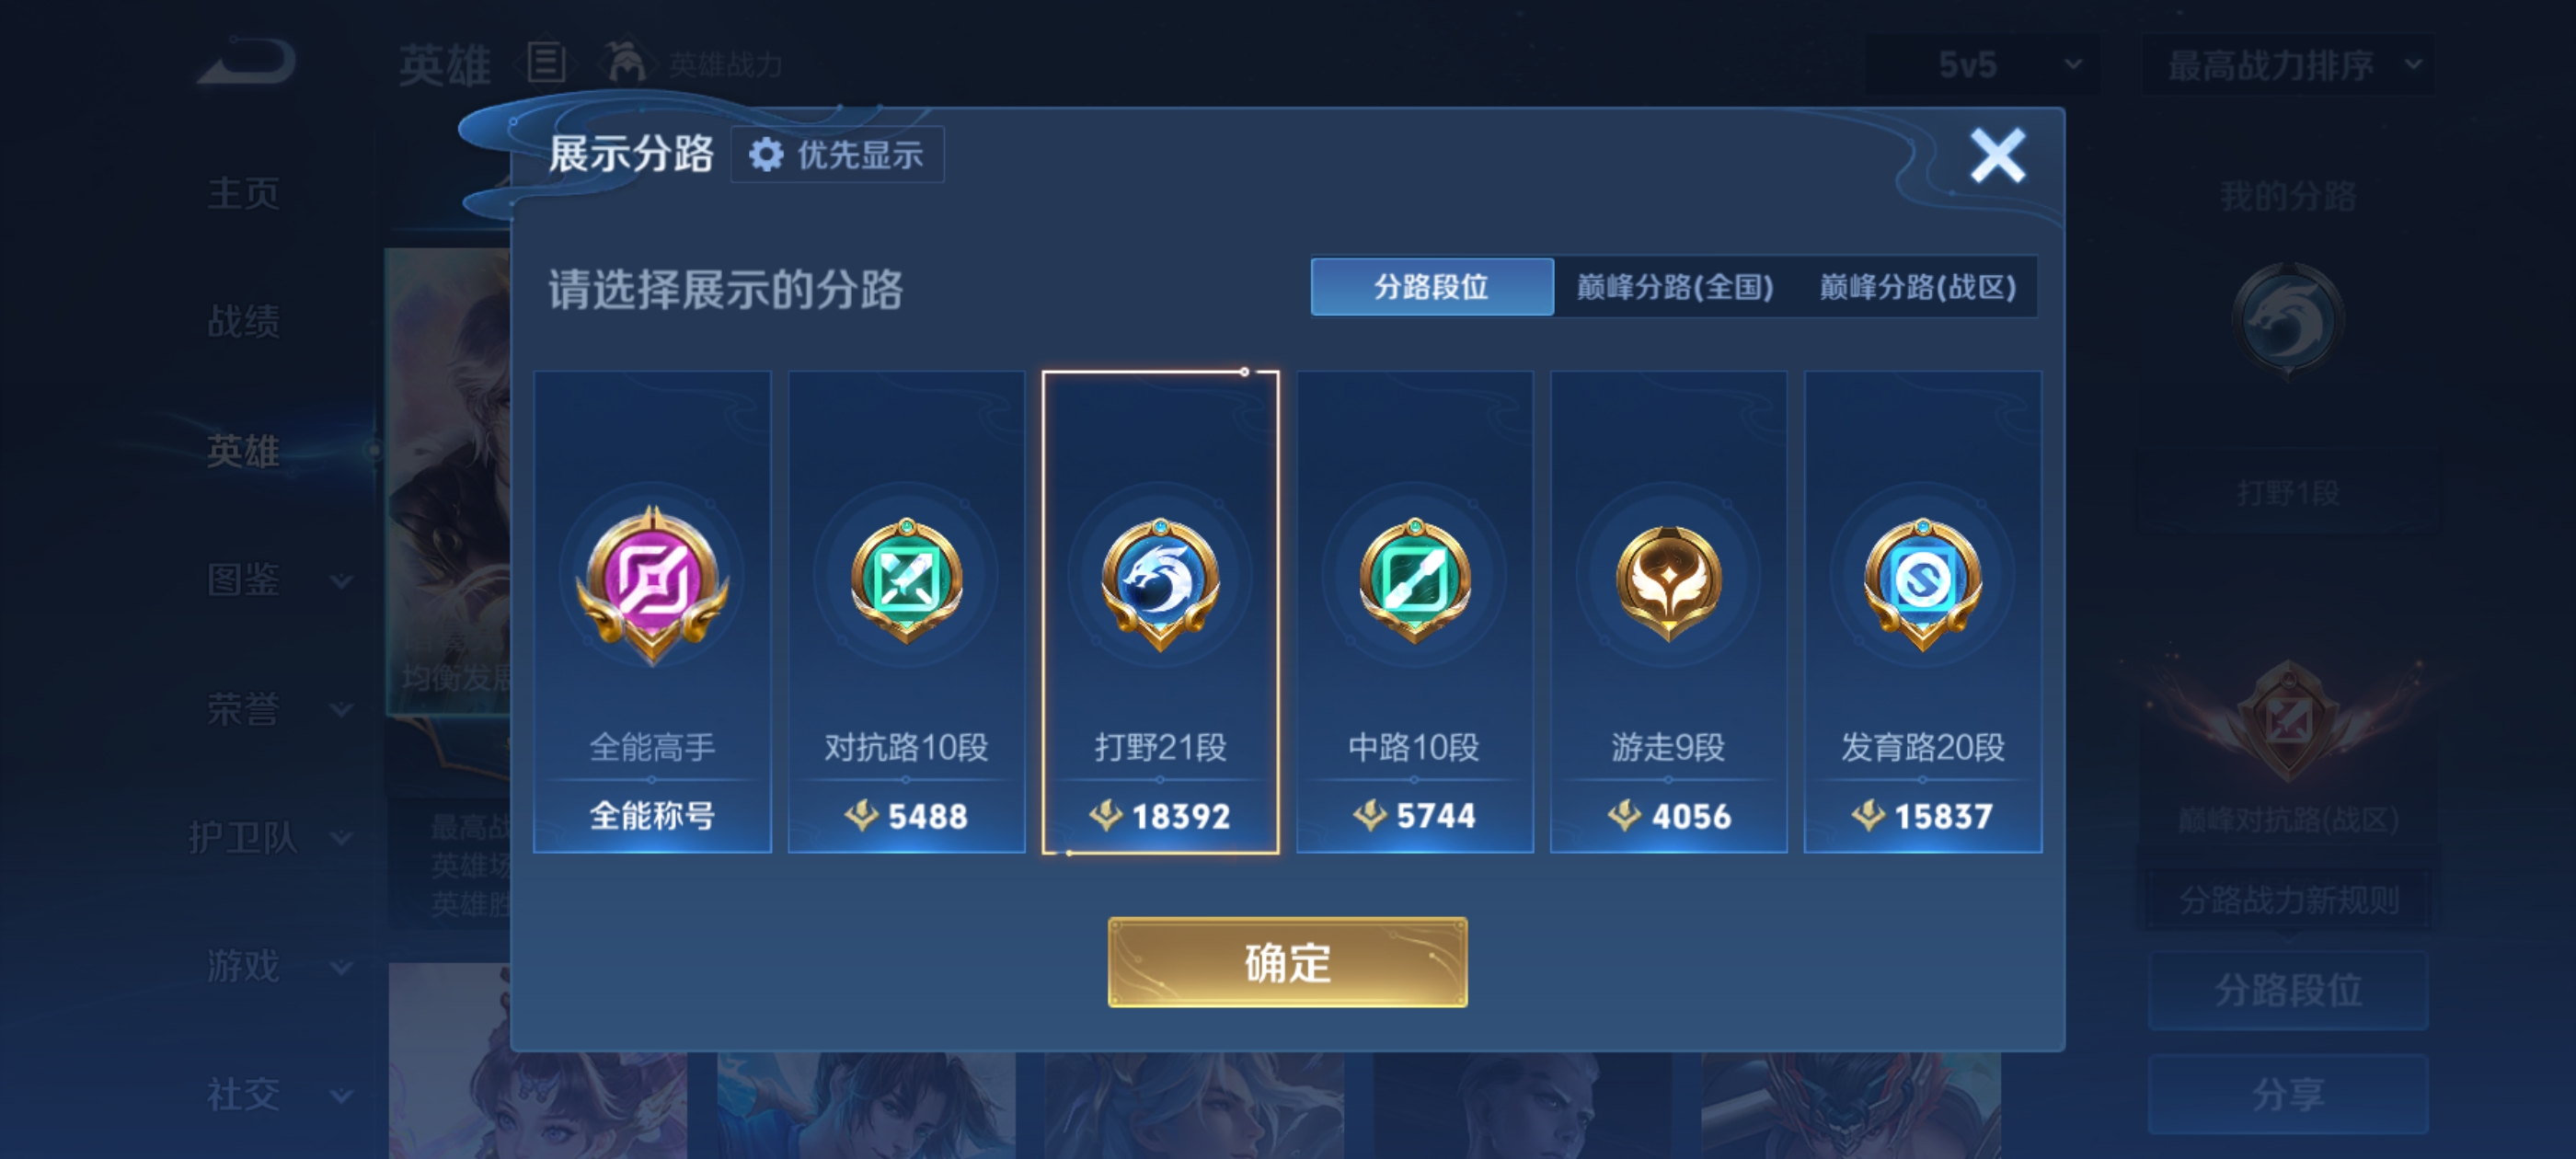2576x1159 pixels.
Task: Click the 分享 button on the right
Action: pyautogui.click(x=2288, y=1094)
